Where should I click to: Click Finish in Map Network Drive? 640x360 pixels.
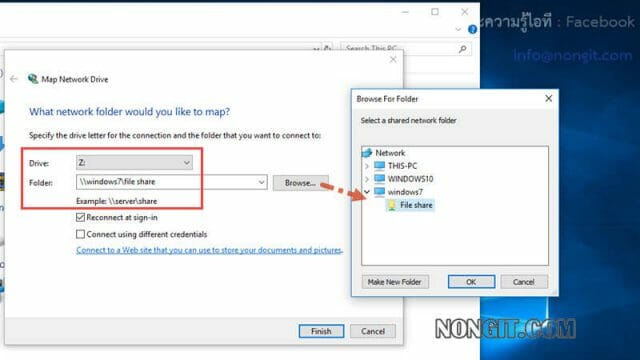pos(321,331)
